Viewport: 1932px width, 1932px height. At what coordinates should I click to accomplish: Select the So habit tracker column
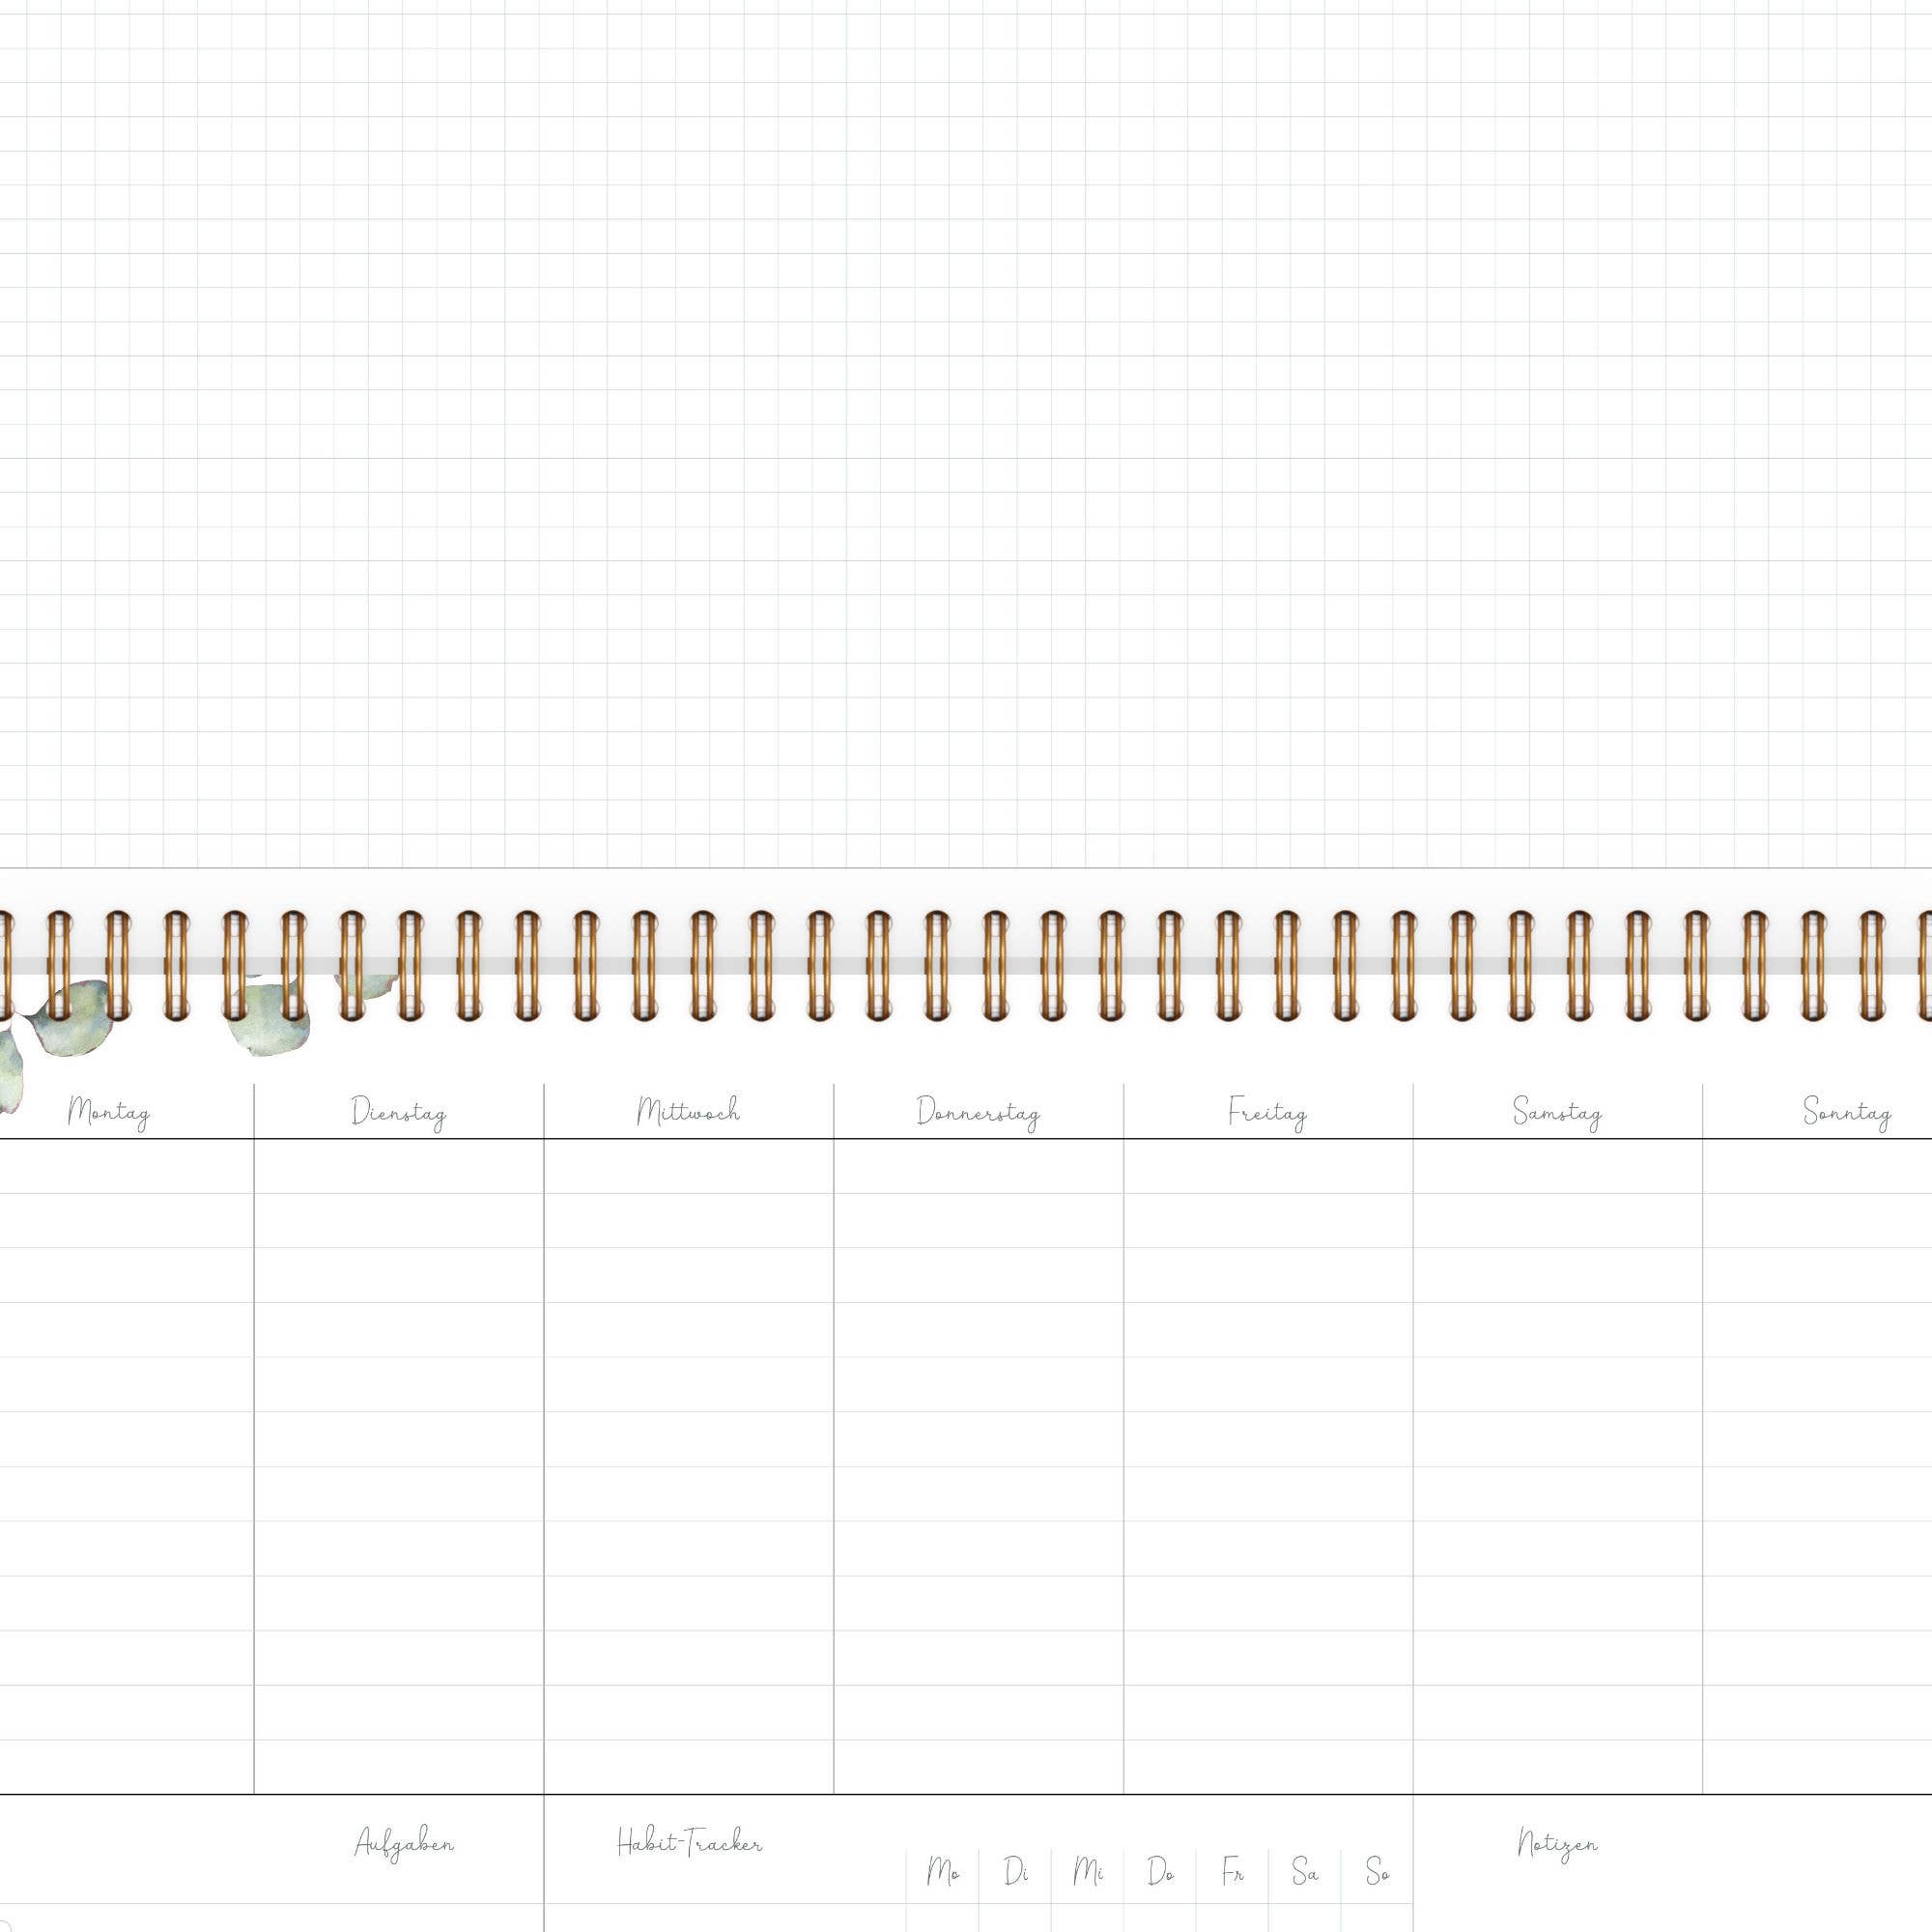1377,1871
